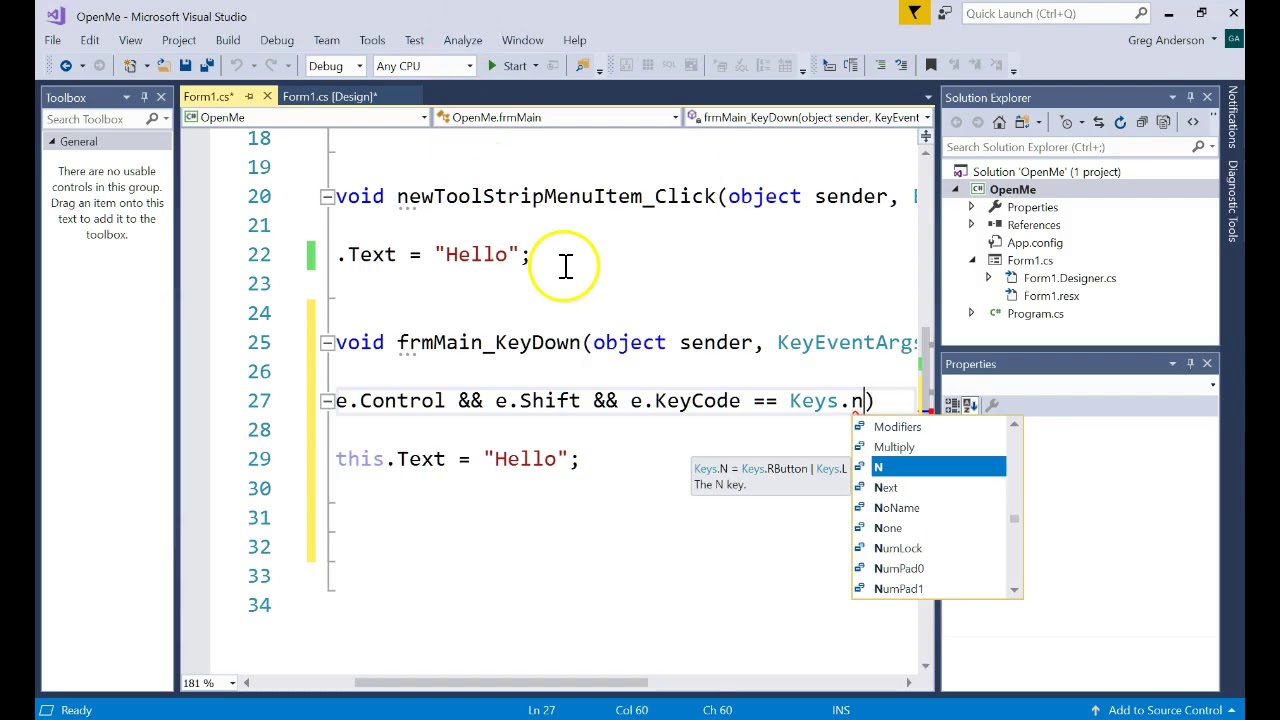
Task: Expand the References node
Action: click(x=971, y=225)
